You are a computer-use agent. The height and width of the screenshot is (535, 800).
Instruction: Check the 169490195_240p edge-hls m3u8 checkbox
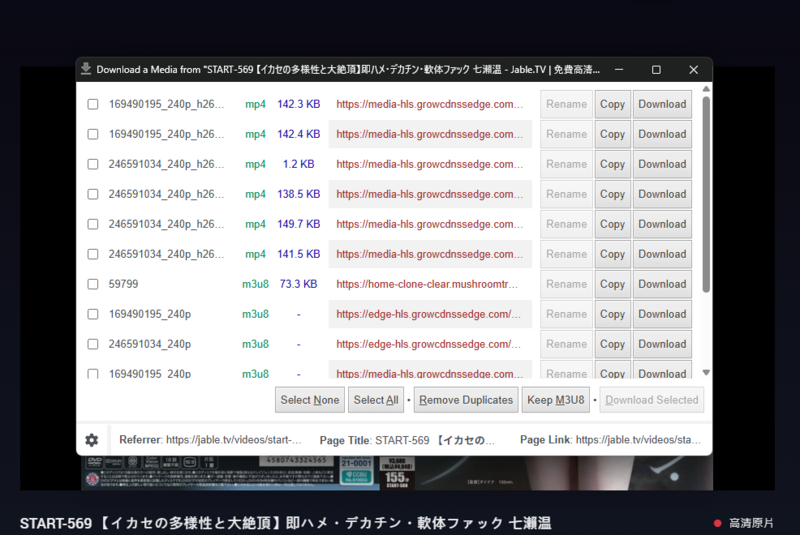click(x=93, y=314)
